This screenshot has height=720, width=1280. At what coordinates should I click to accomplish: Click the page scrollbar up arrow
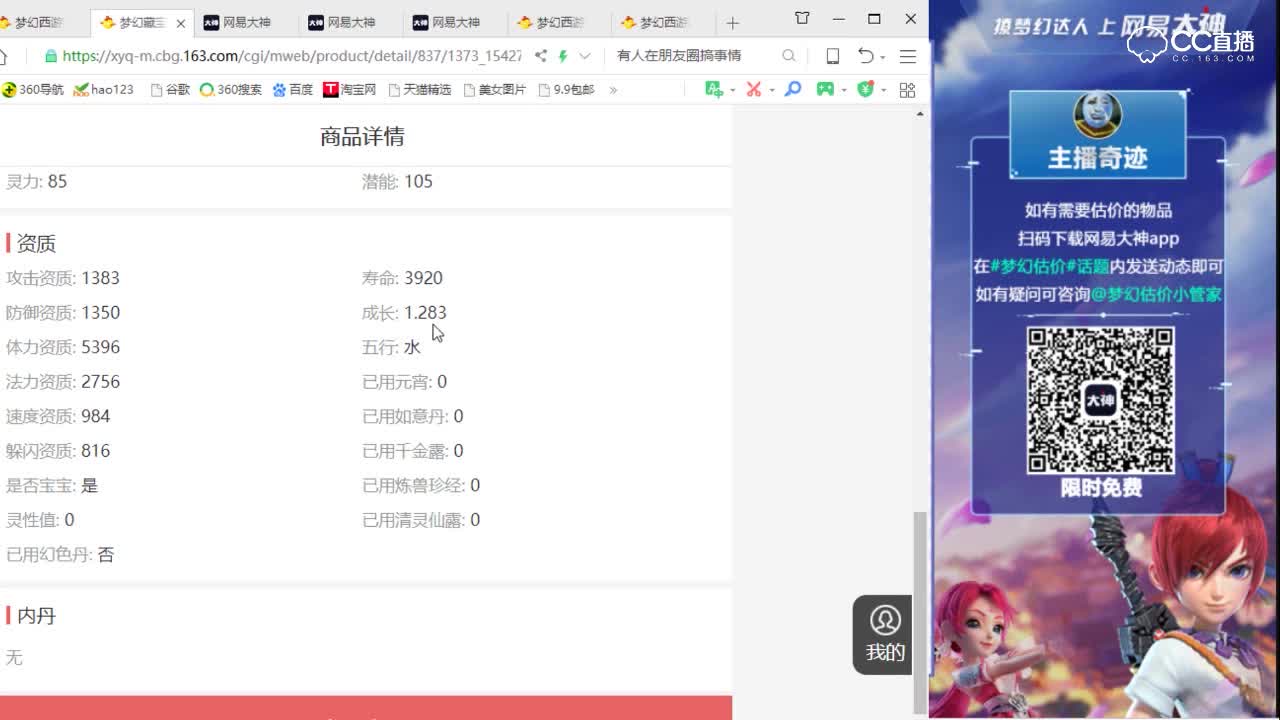click(920, 114)
